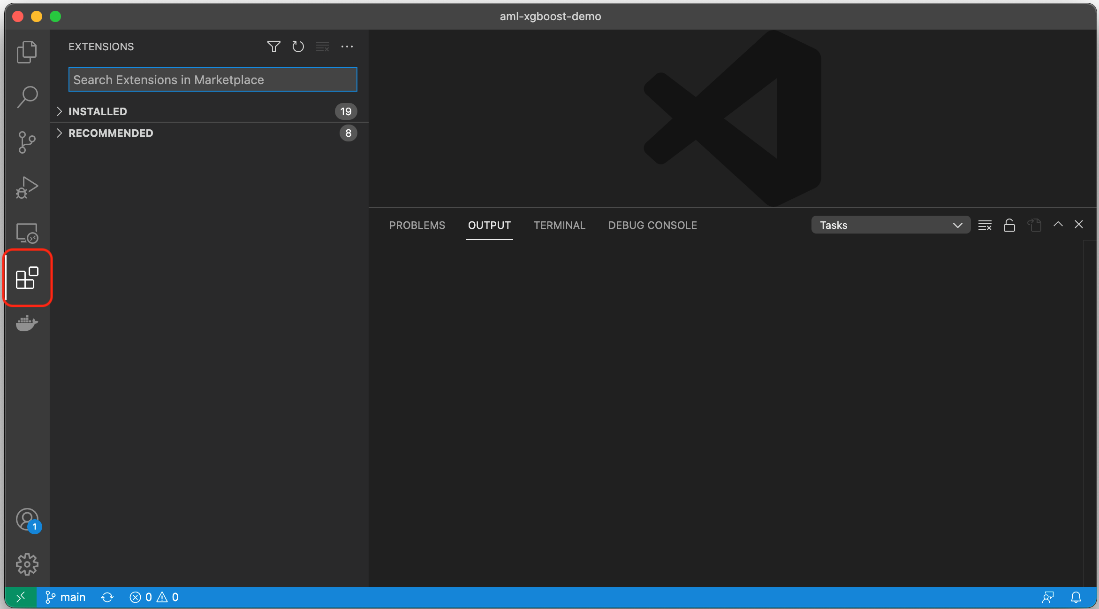Open the Manage gear menu

pyautogui.click(x=27, y=564)
